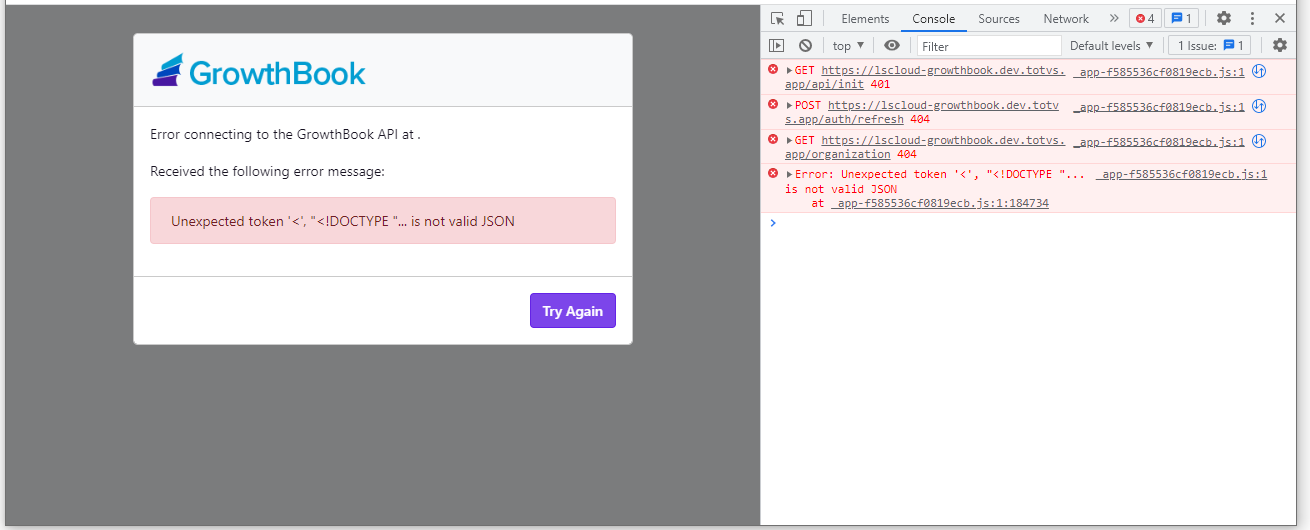The height and width of the screenshot is (530, 1310).
Task: Open the DevTools three-dot customize menu
Action: coord(1251,18)
